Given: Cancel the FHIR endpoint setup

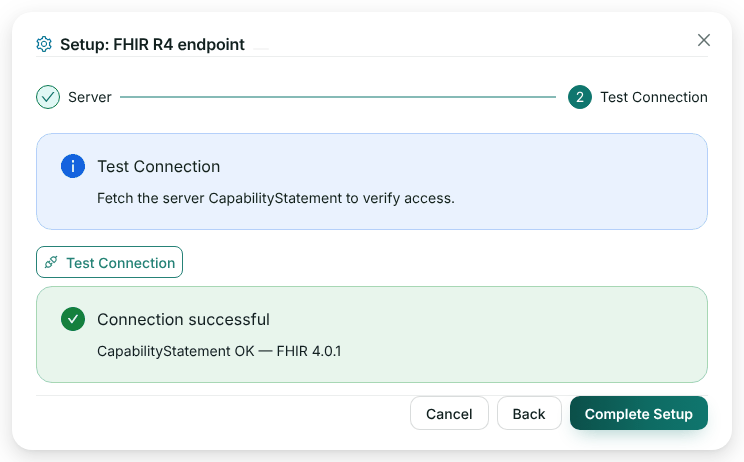Looking at the screenshot, I should [x=449, y=413].
